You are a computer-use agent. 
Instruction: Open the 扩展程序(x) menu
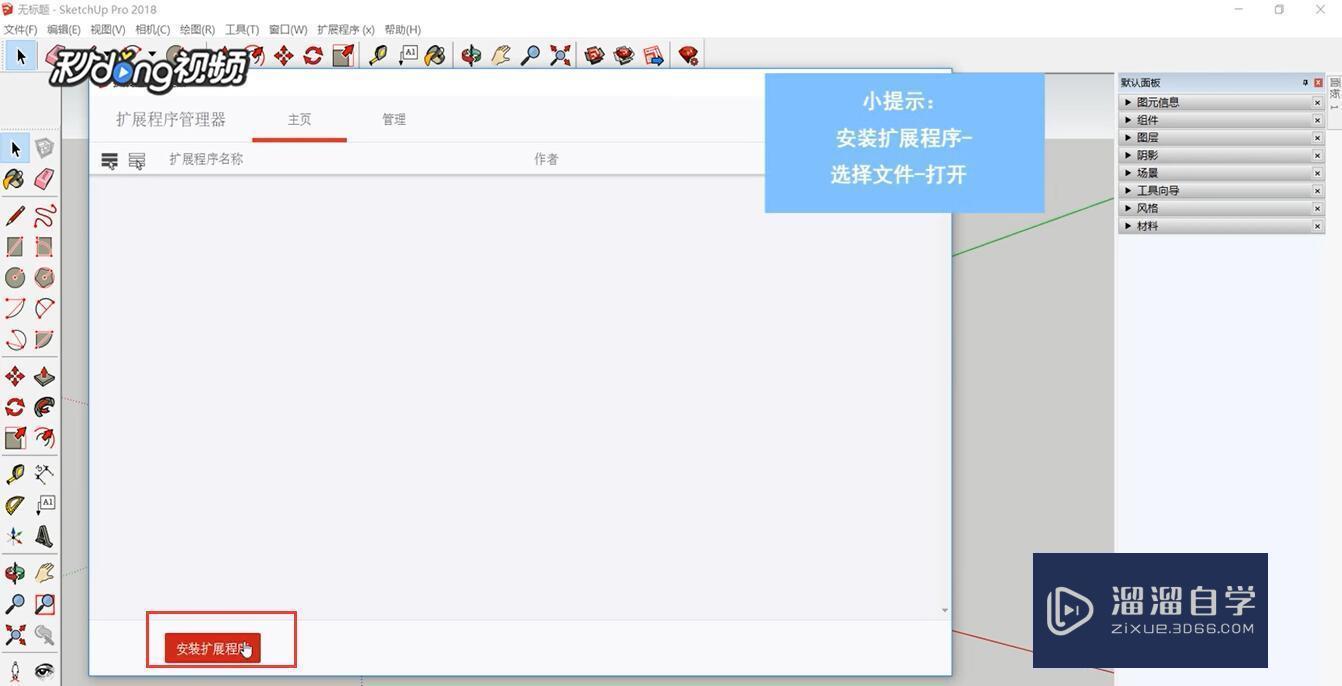click(345, 30)
